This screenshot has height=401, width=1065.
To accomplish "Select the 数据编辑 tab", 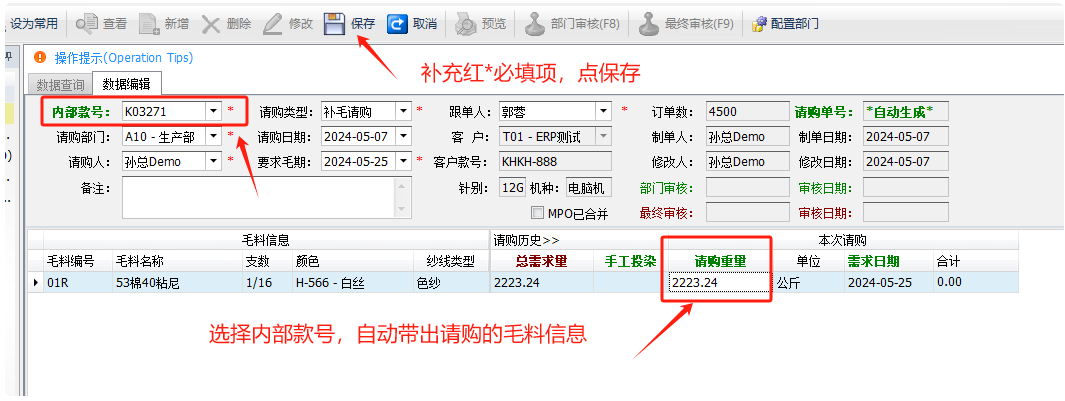I will coord(126,84).
